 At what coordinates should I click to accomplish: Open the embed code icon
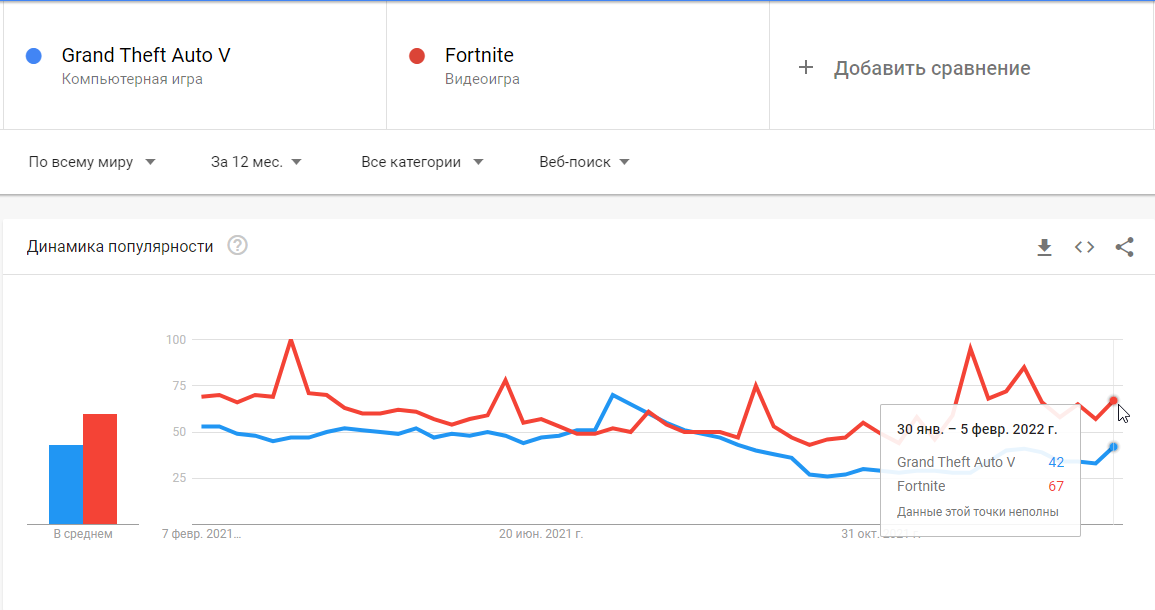point(1084,247)
